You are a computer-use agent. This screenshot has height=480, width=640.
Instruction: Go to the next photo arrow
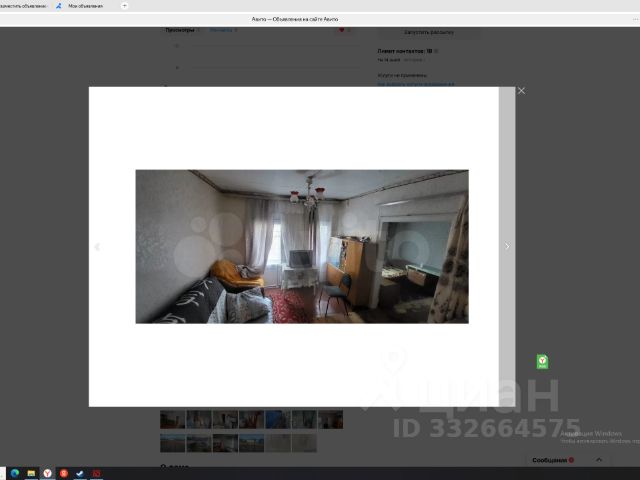pyautogui.click(x=507, y=246)
